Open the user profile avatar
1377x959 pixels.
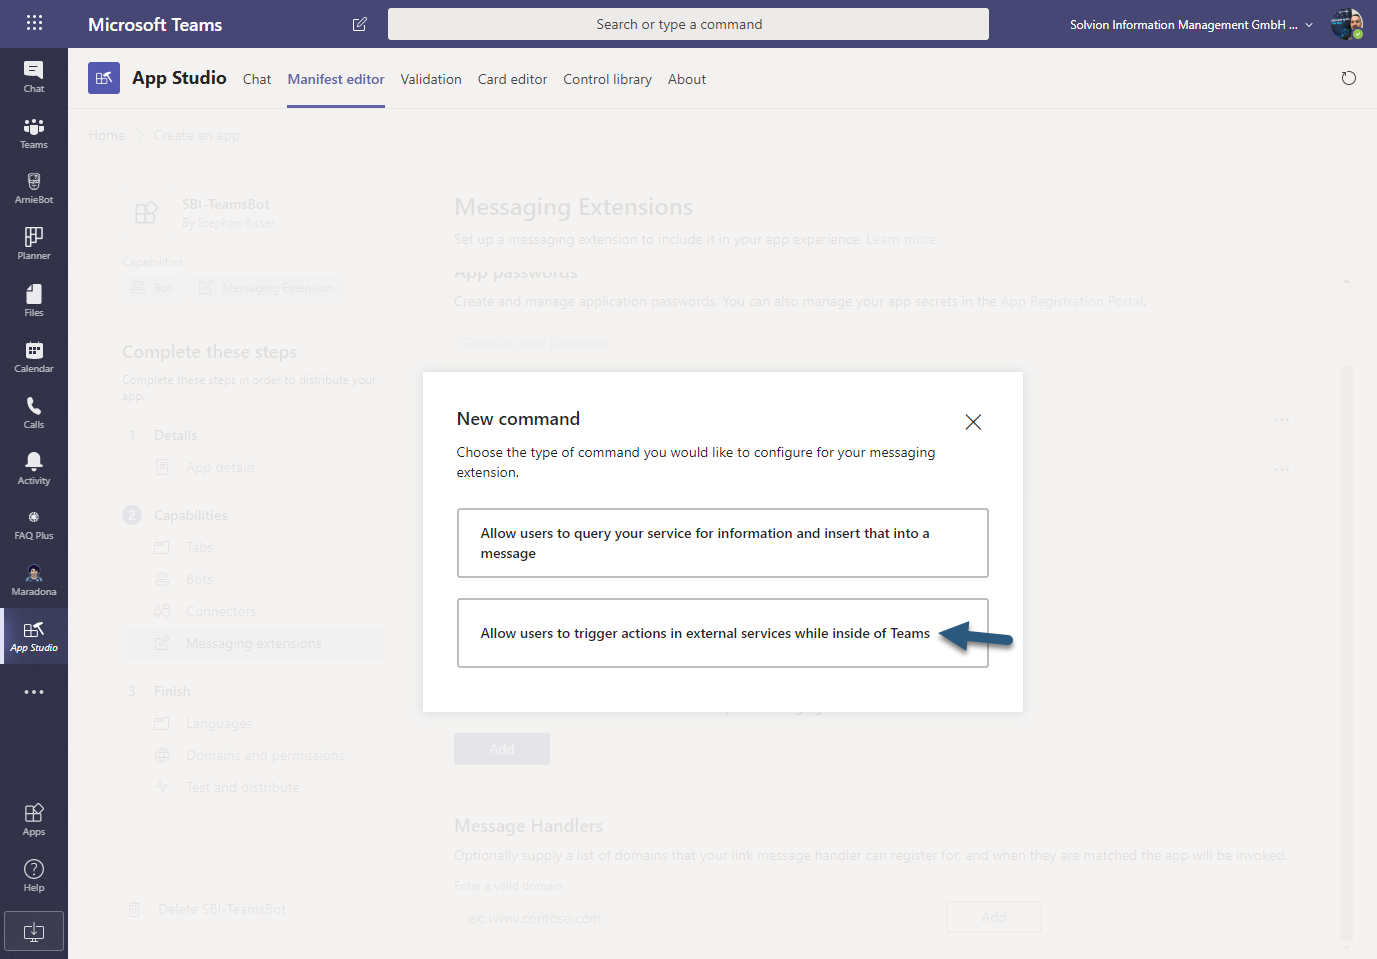[1346, 24]
